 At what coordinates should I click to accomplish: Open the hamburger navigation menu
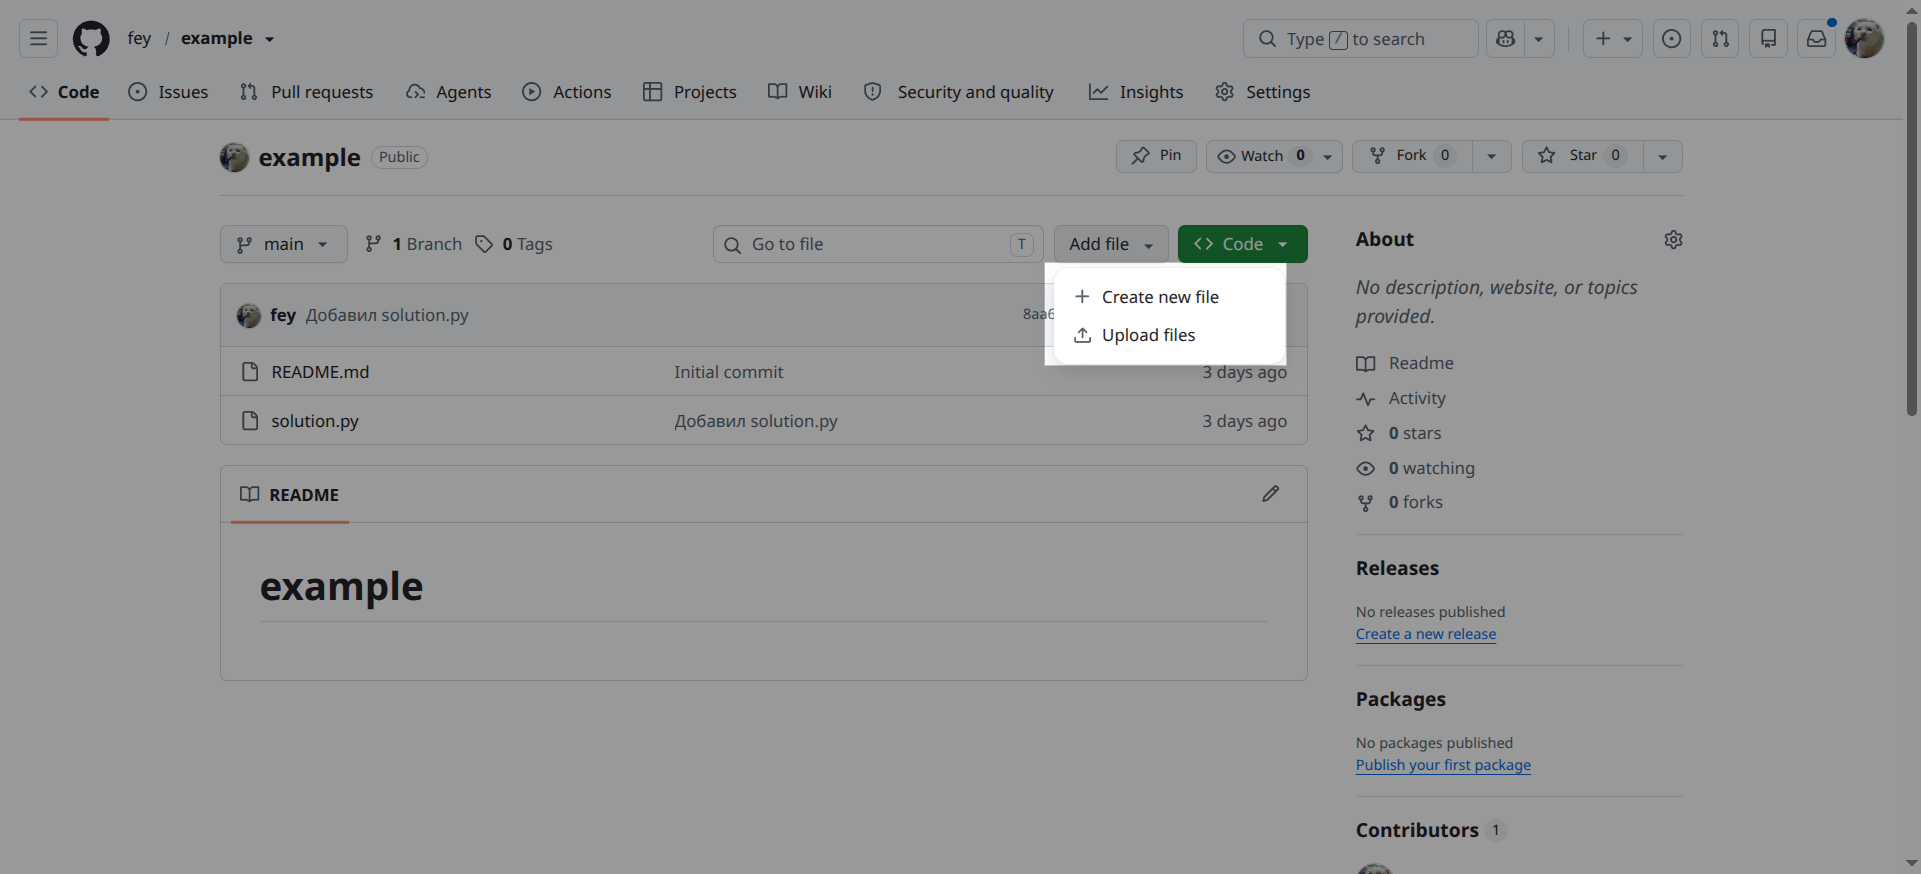(38, 39)
